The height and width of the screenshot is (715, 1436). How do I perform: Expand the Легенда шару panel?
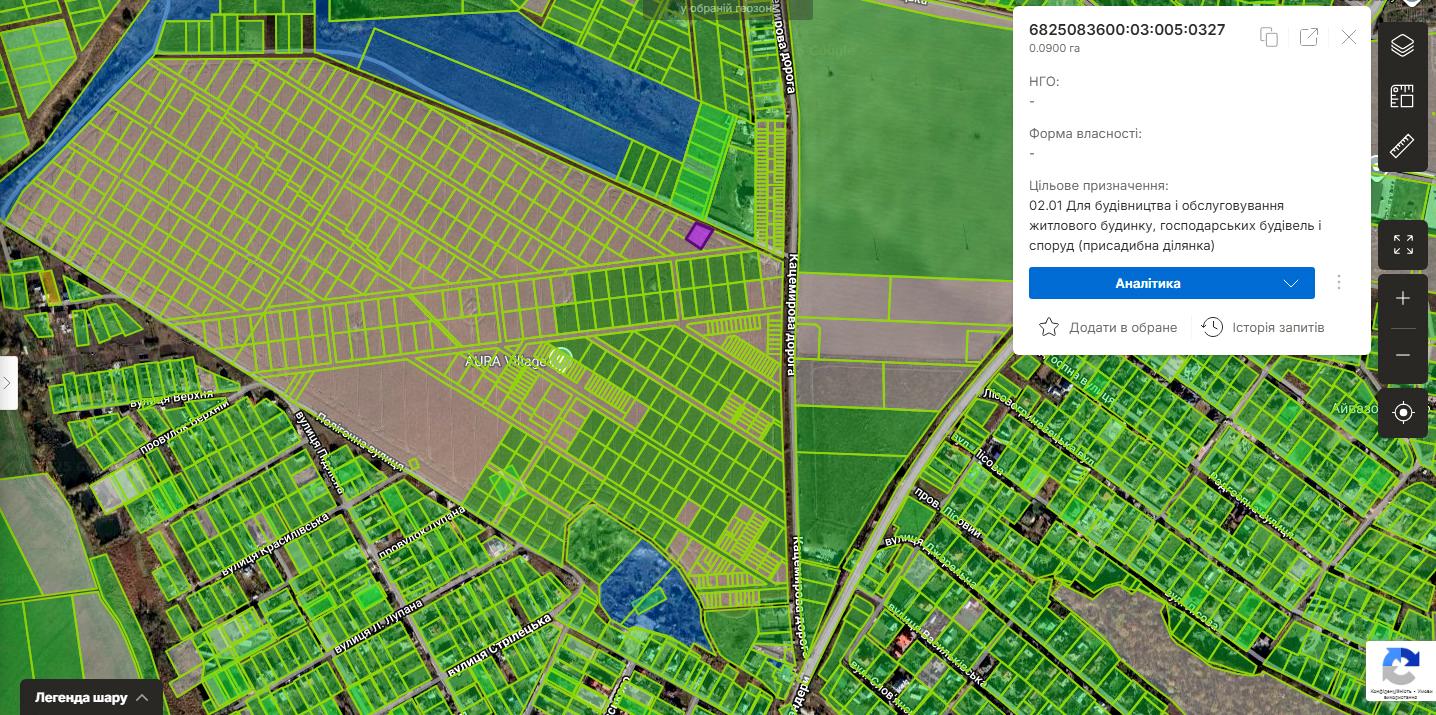click(92, 697)
